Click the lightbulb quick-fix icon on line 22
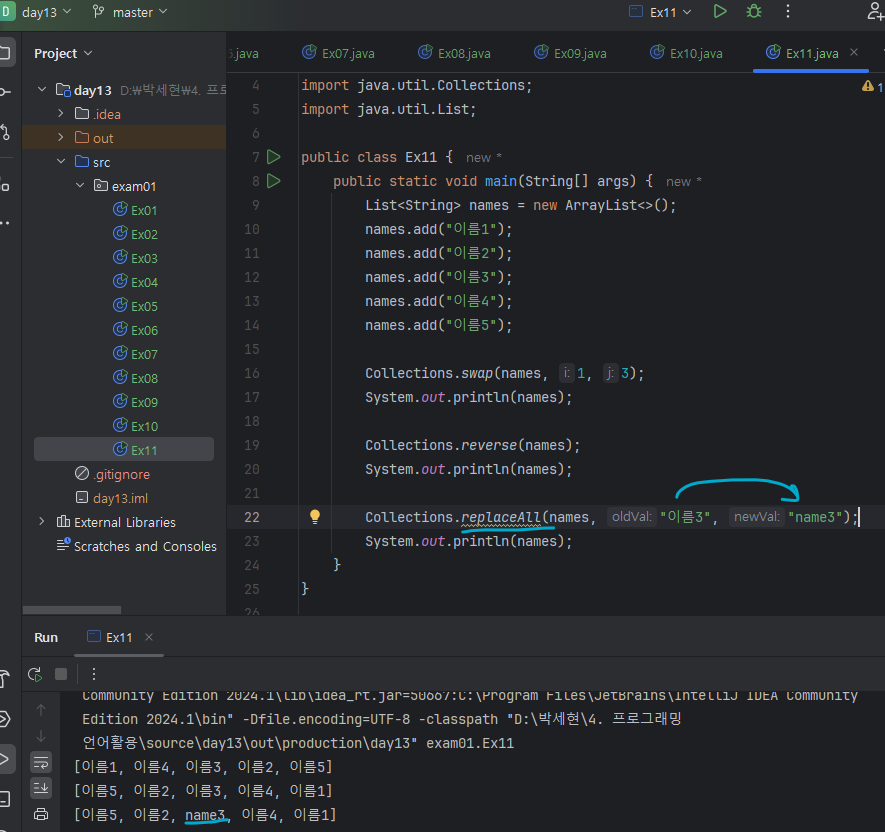The width and height of the screenshot is (885, 832). (314, 517)
